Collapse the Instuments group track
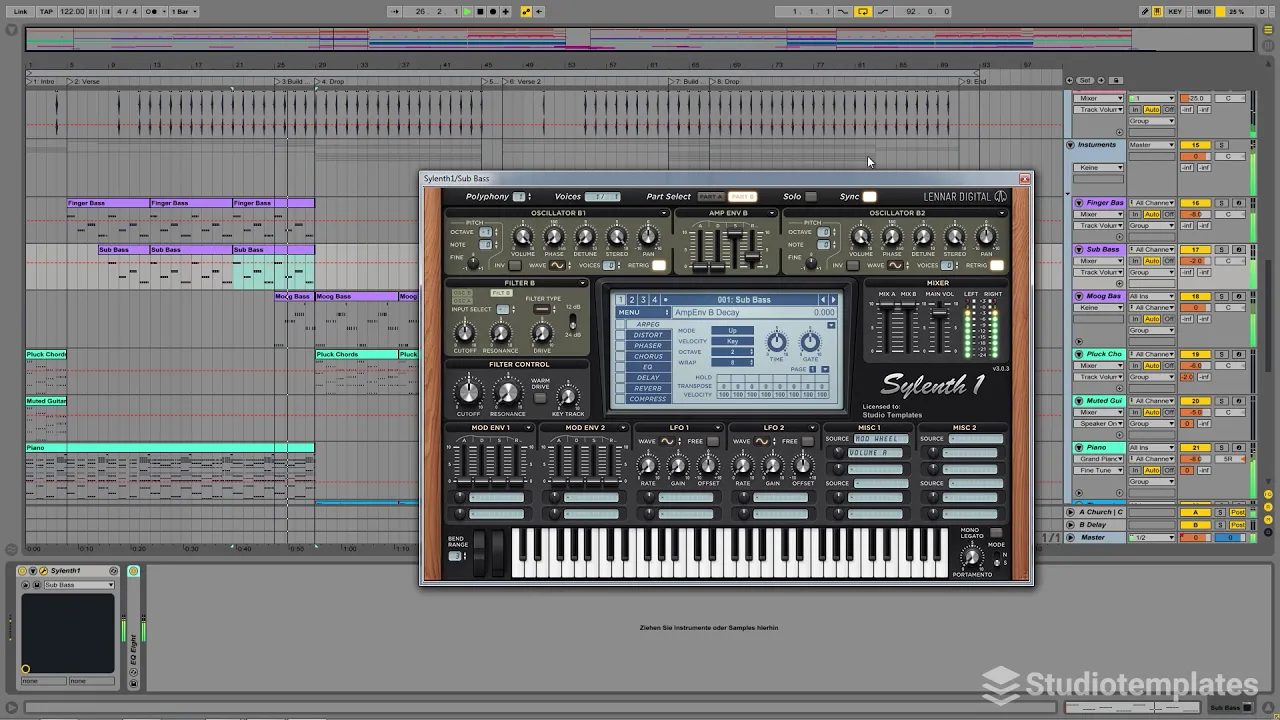 point(1070,145)
